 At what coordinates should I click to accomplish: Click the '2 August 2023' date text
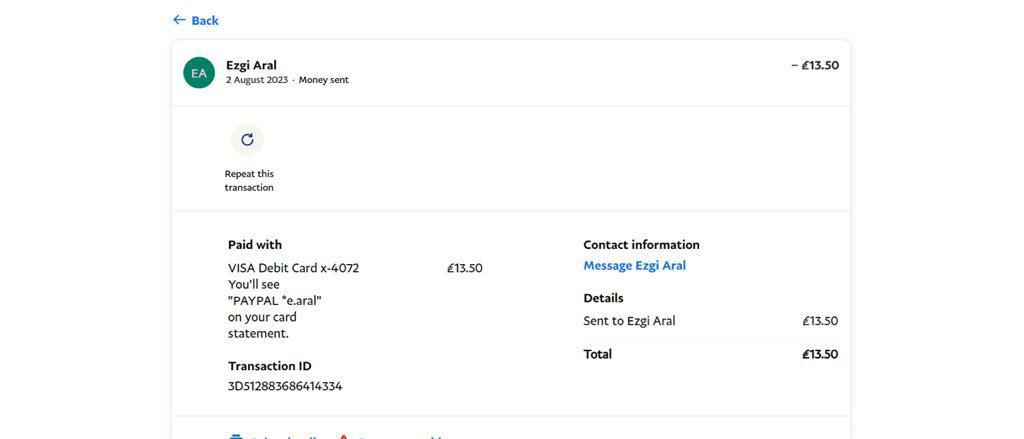(257, 80)
